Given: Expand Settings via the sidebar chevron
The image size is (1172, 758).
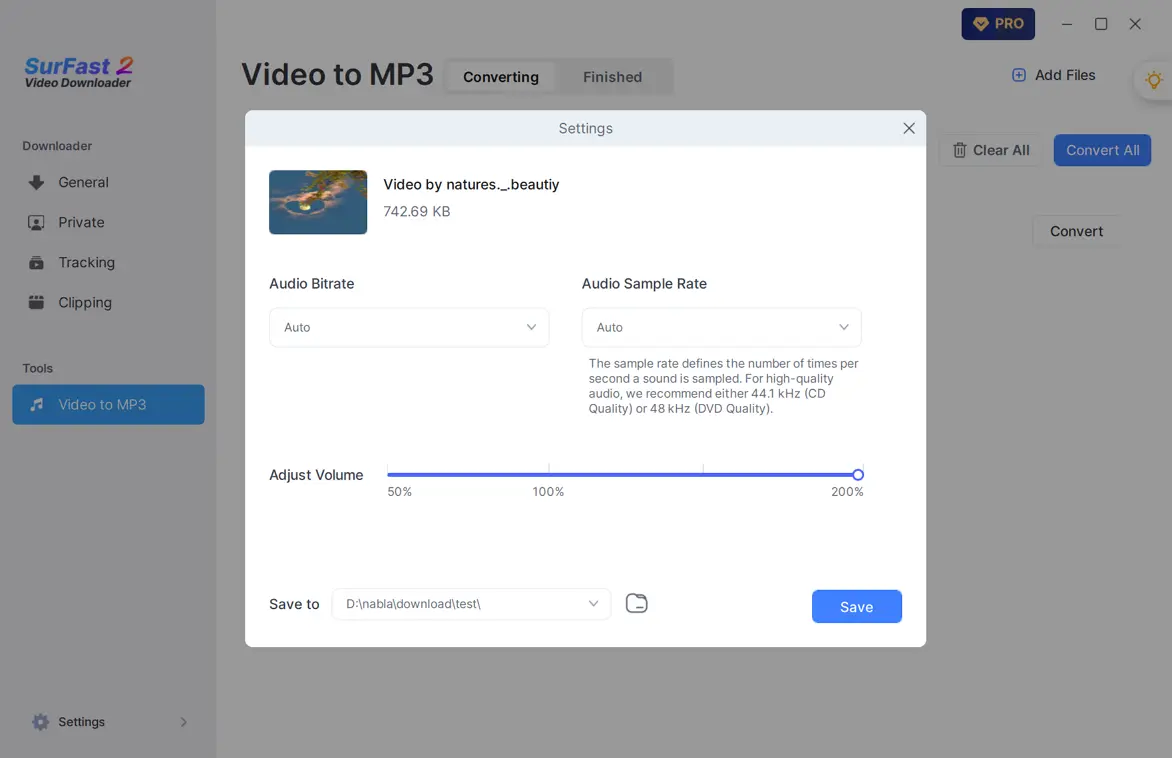Looking at the screenshot, I should (x=183, y=722).
